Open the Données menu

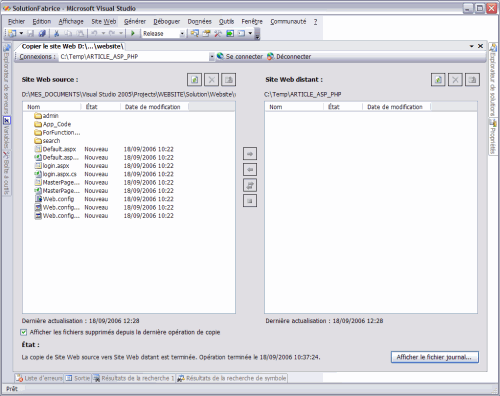199,21
